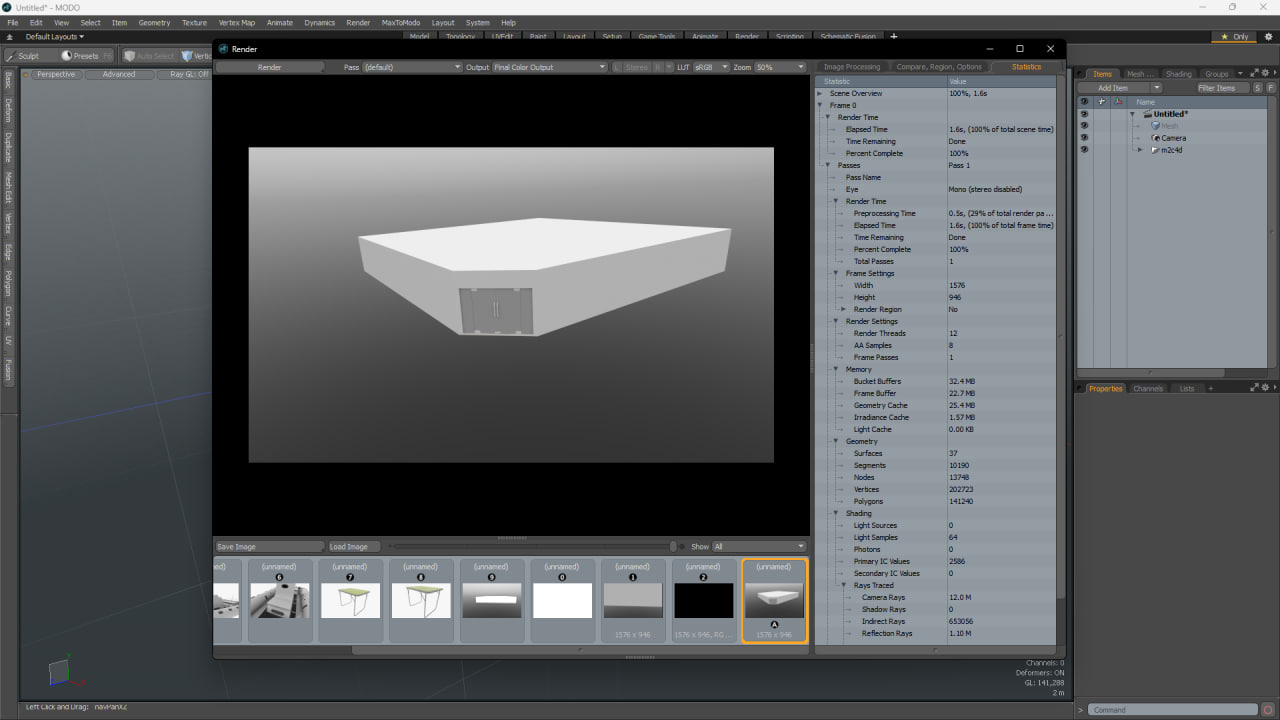Image resolution: width=1280 pixels, height=720 pixels.
Task: Select the table render thumbnail numbered 7
Action: [x=350, y=600]
